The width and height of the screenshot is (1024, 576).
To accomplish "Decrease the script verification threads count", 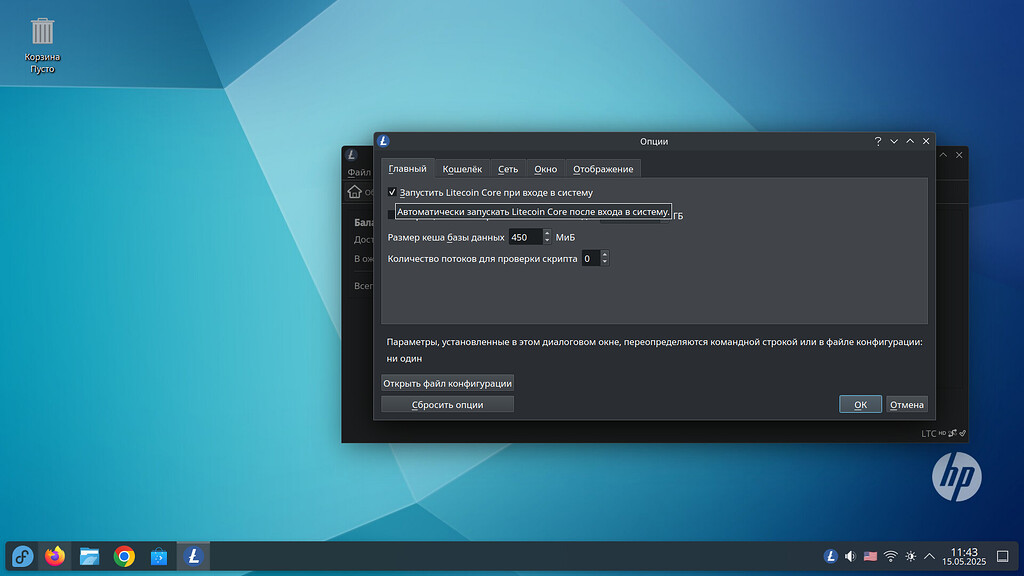I will tap(607, 262).
